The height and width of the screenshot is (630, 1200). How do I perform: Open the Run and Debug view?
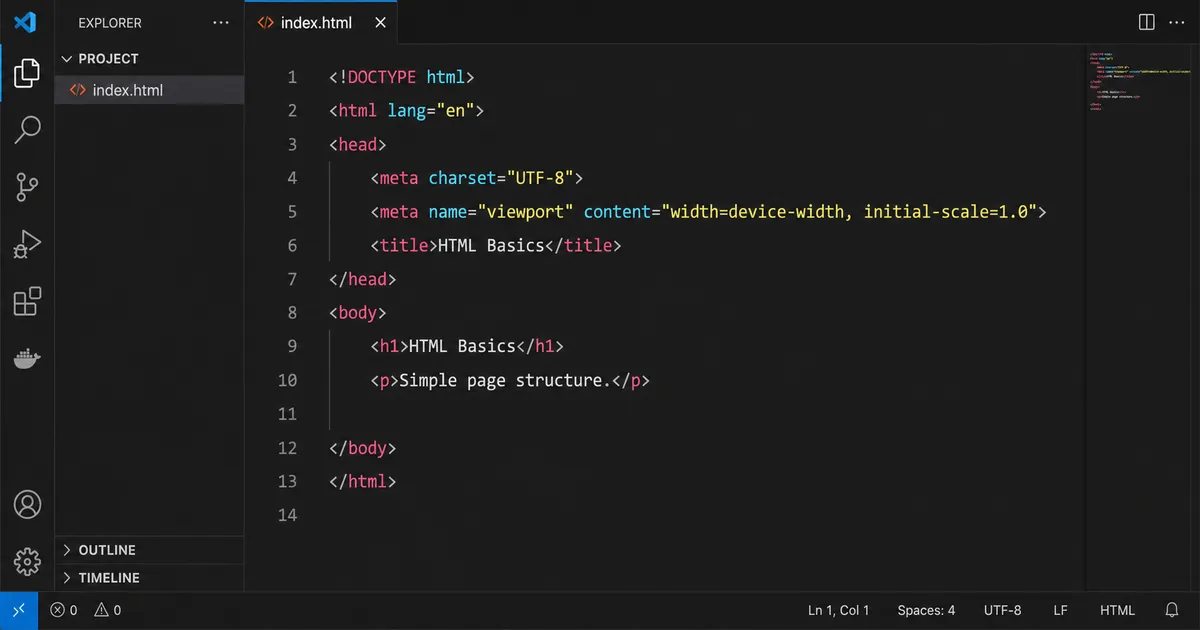27,244
